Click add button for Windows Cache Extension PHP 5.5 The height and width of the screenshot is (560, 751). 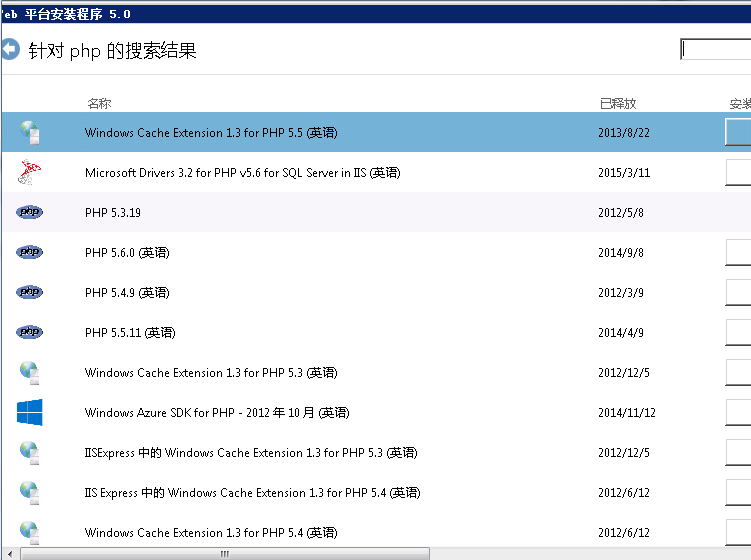click(738, 132)
